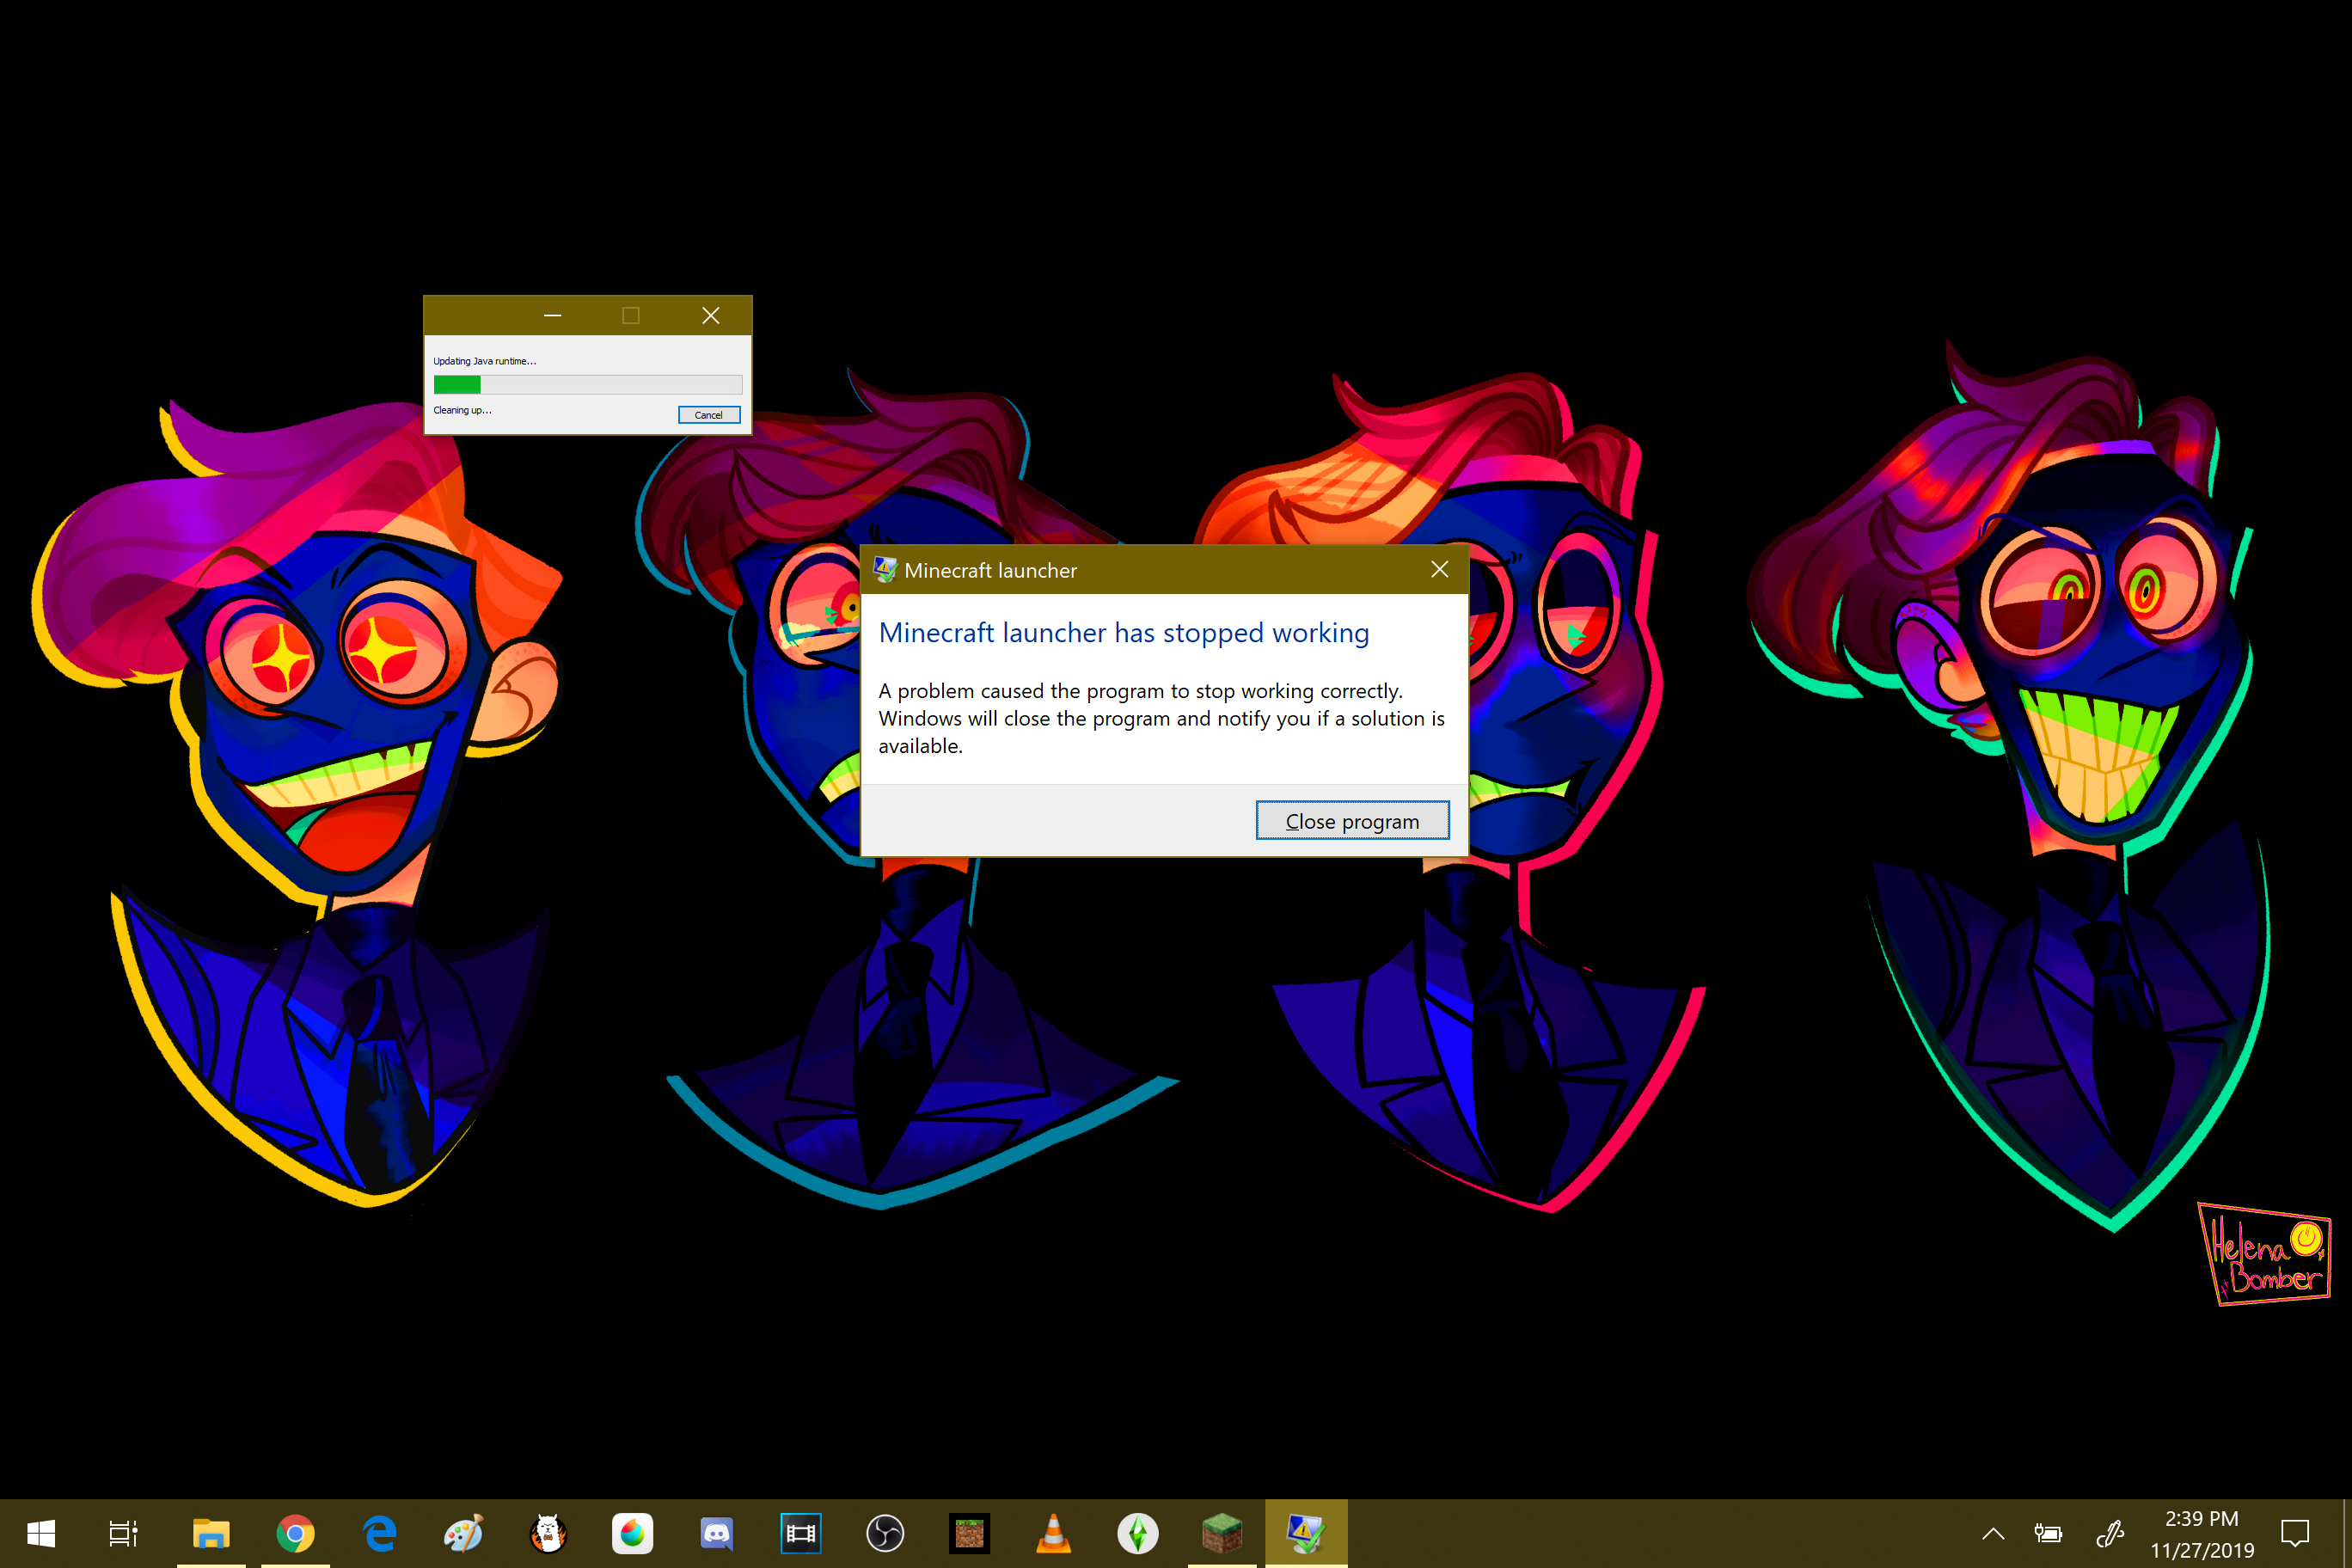Open The Sims from taskbar
The height and width of the screenshot is (1568, 2352).
click(1137, 1533)
